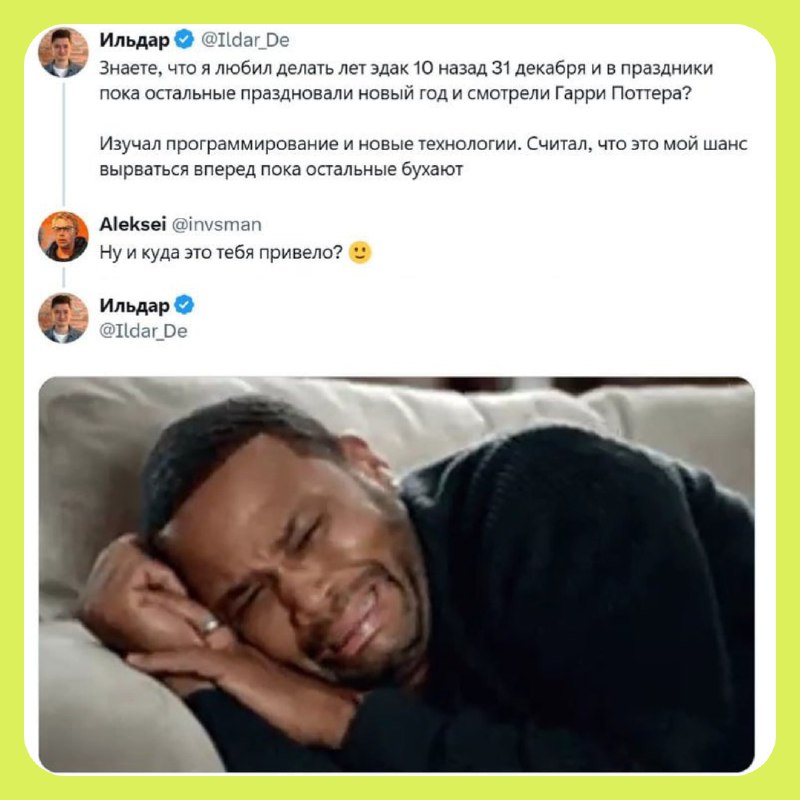Click the thread line under the top avatar
The image size is (800, 800).
(64, 144)
